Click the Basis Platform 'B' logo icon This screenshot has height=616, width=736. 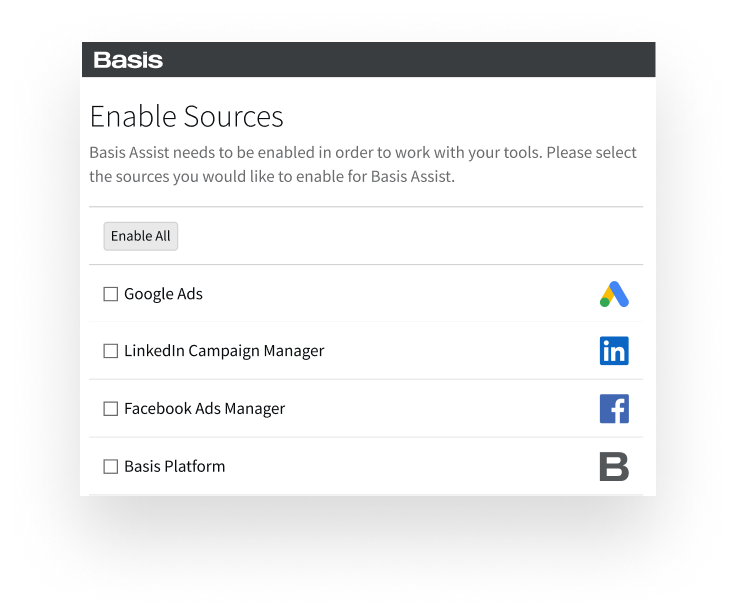pyautogui.click(x=614, y=466)
